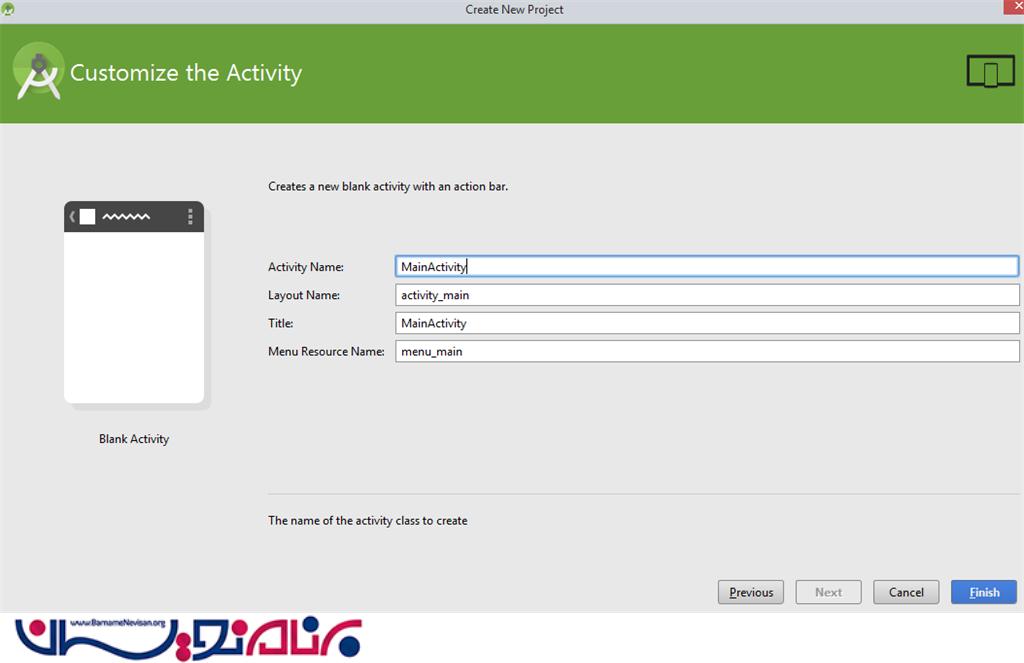Click the Menu Resource Name field
Viewport: 1024px width, 663px height.
tap(707, 351)
